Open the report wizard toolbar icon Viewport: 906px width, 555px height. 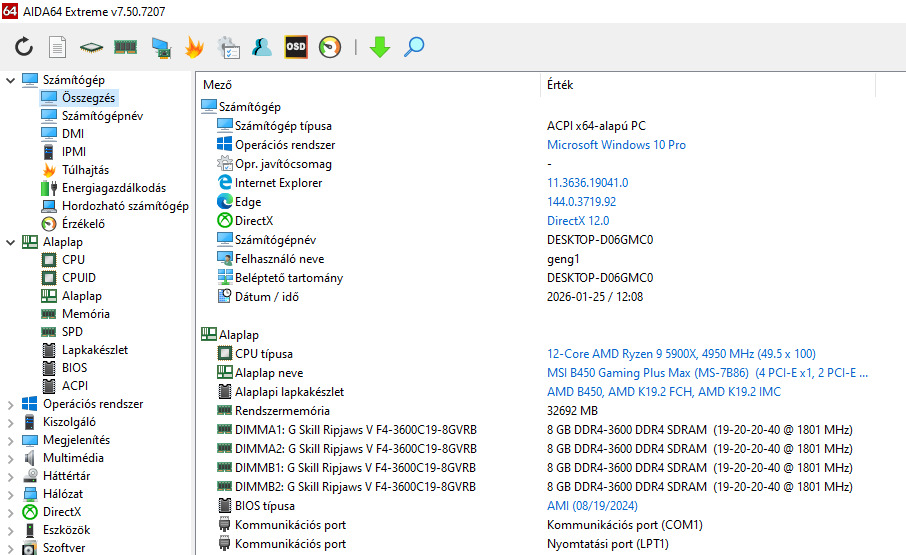[x=228, y=47]
